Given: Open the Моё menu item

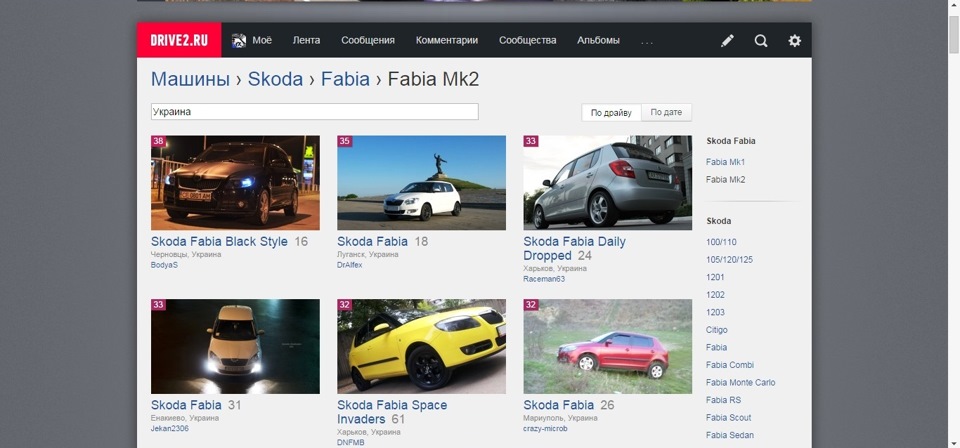Looking at the screenshot, I should pyautogui.click(x=262, y=40).
